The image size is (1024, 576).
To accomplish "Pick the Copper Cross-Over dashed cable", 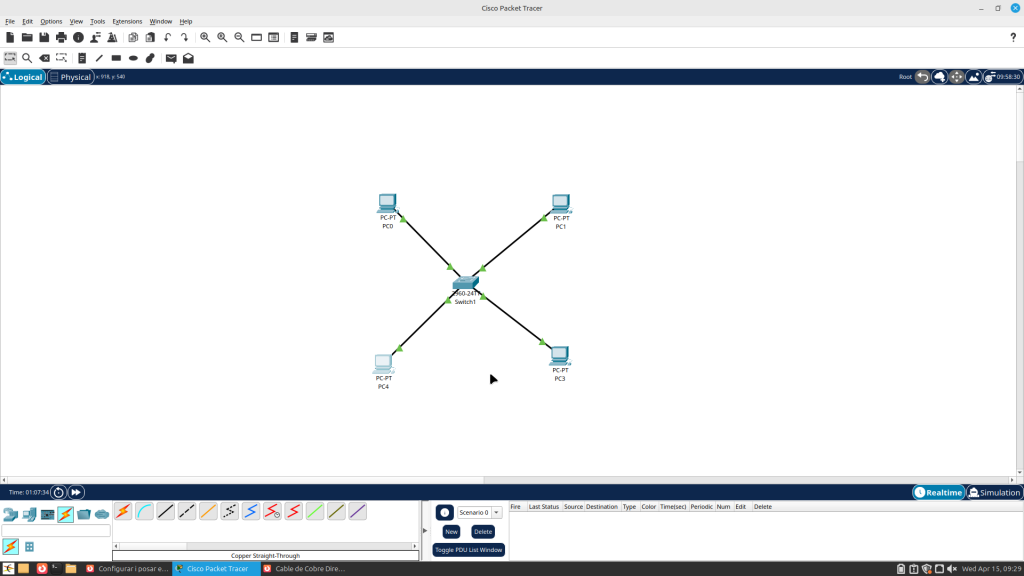I will point(187,512).
